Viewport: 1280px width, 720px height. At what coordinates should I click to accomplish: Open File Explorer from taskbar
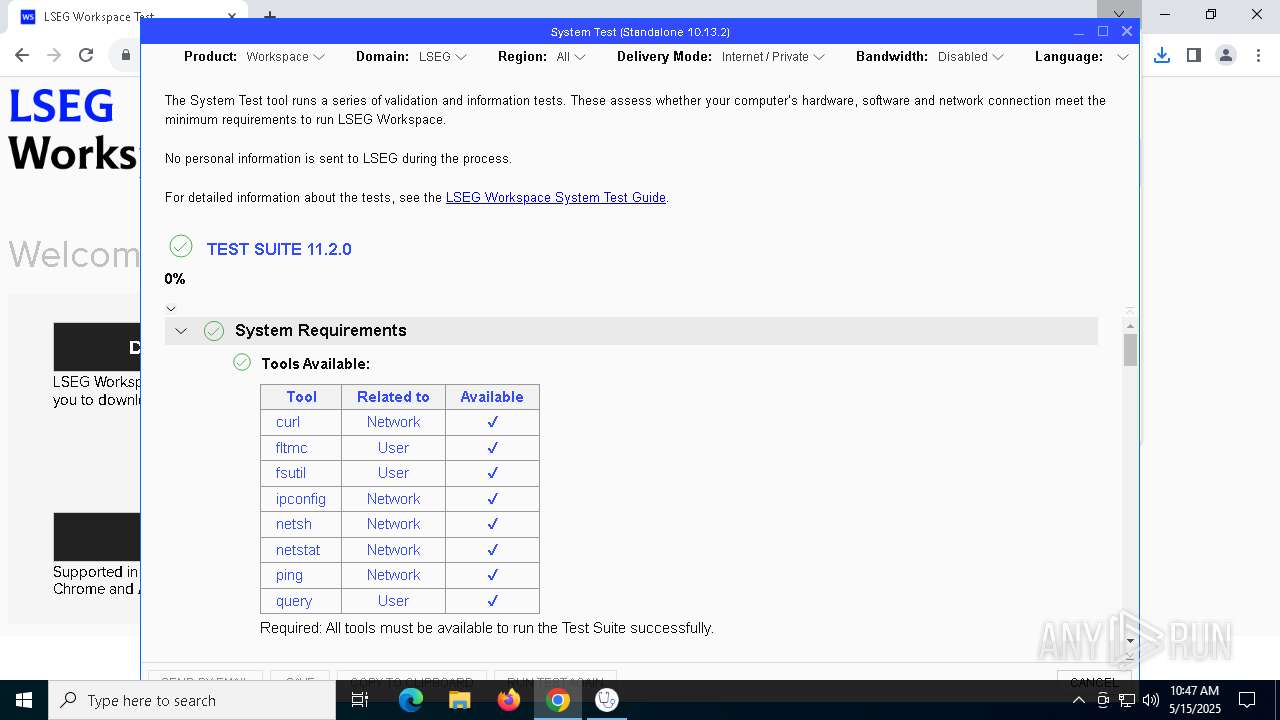tap(460, 700)
